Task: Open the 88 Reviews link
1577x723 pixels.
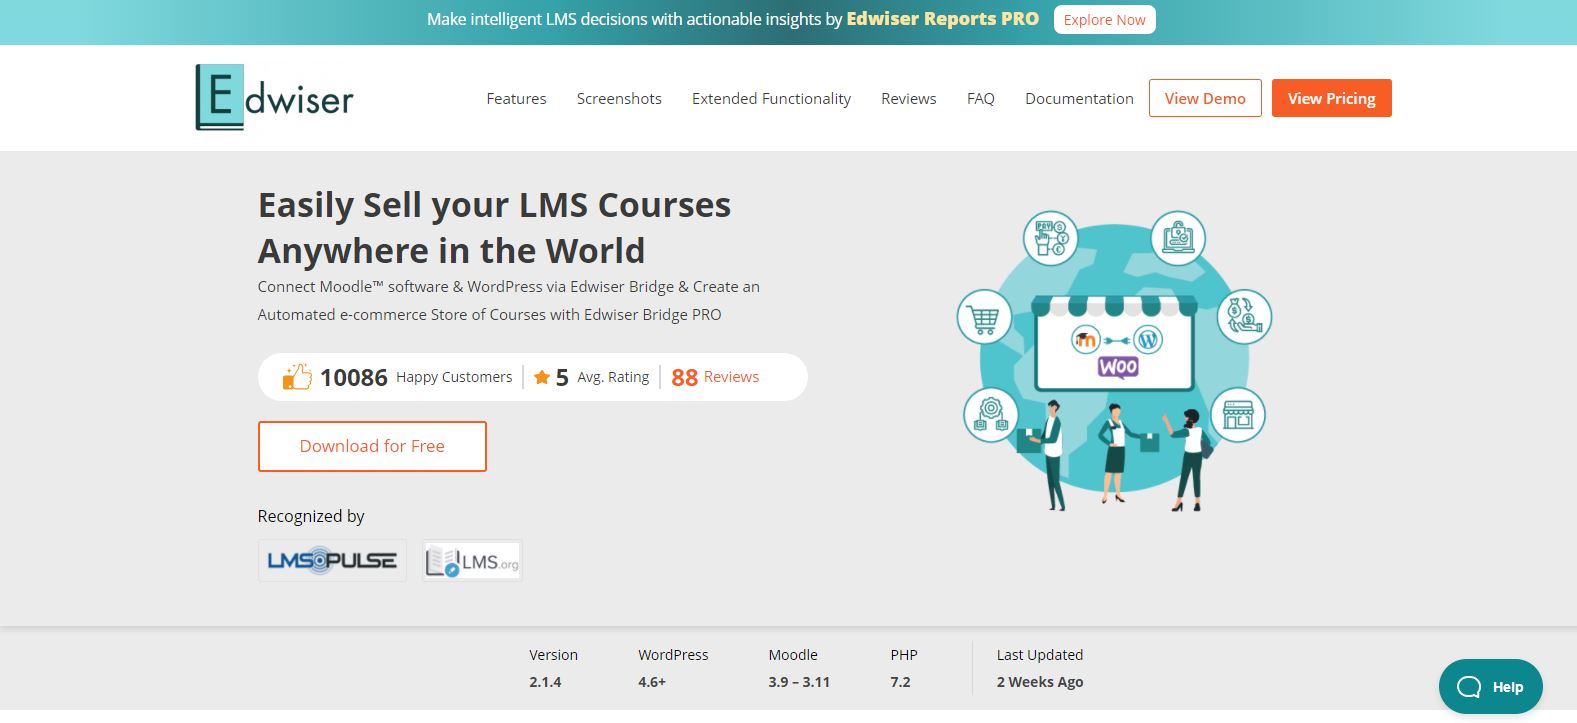Action: (715, 377)
